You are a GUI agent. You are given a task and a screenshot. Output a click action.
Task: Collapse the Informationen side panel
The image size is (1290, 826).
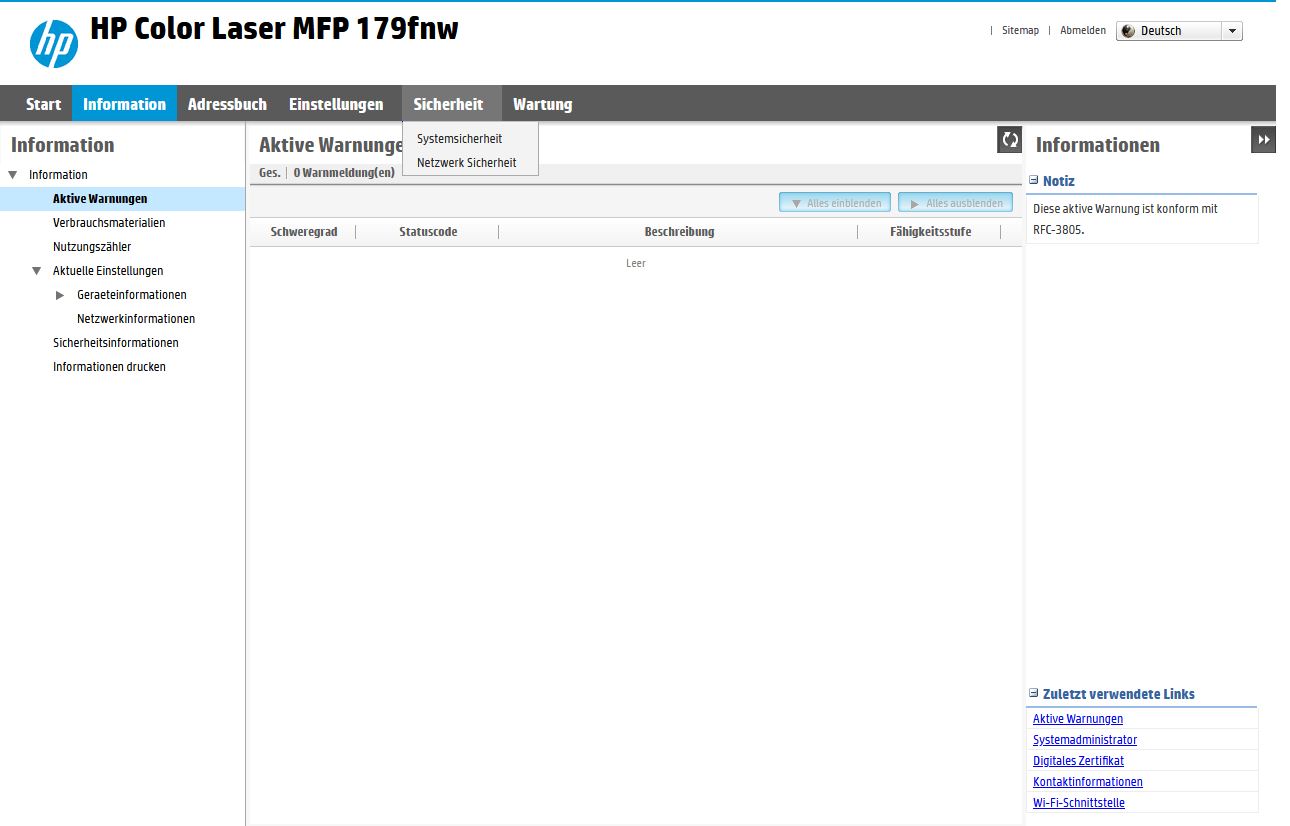[1264, 140]
